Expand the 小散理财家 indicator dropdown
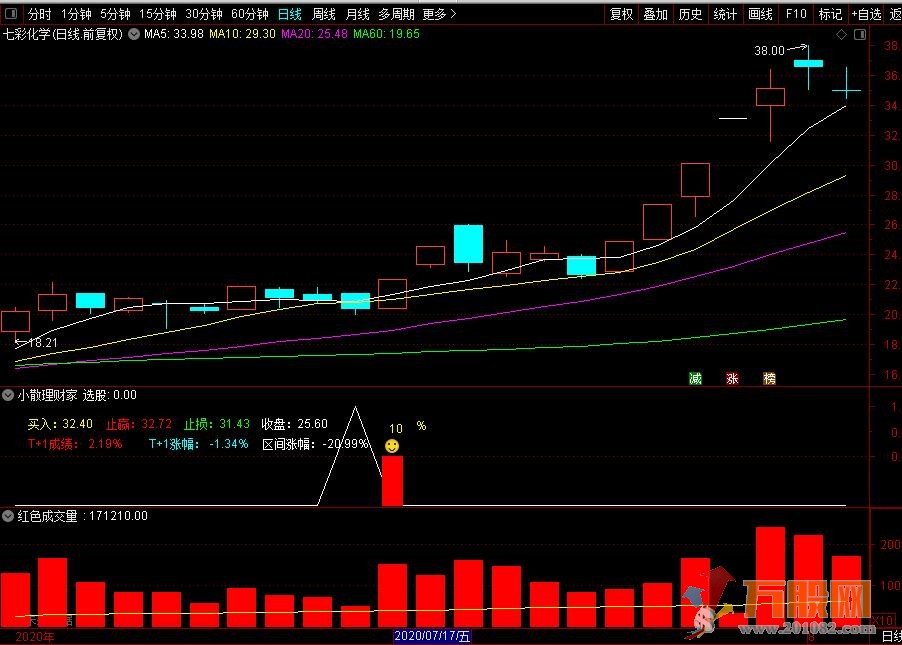902x645 pixels. click(7, 395)
